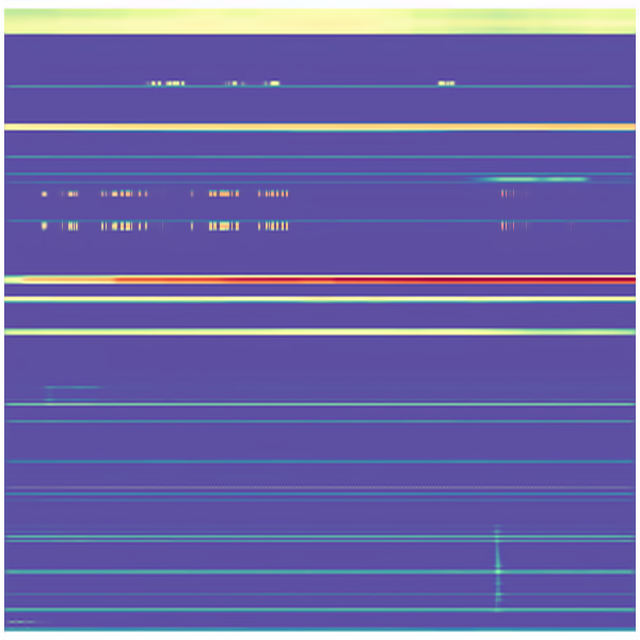Select the isolated first dot in lower dotted row

coord(44,226)
